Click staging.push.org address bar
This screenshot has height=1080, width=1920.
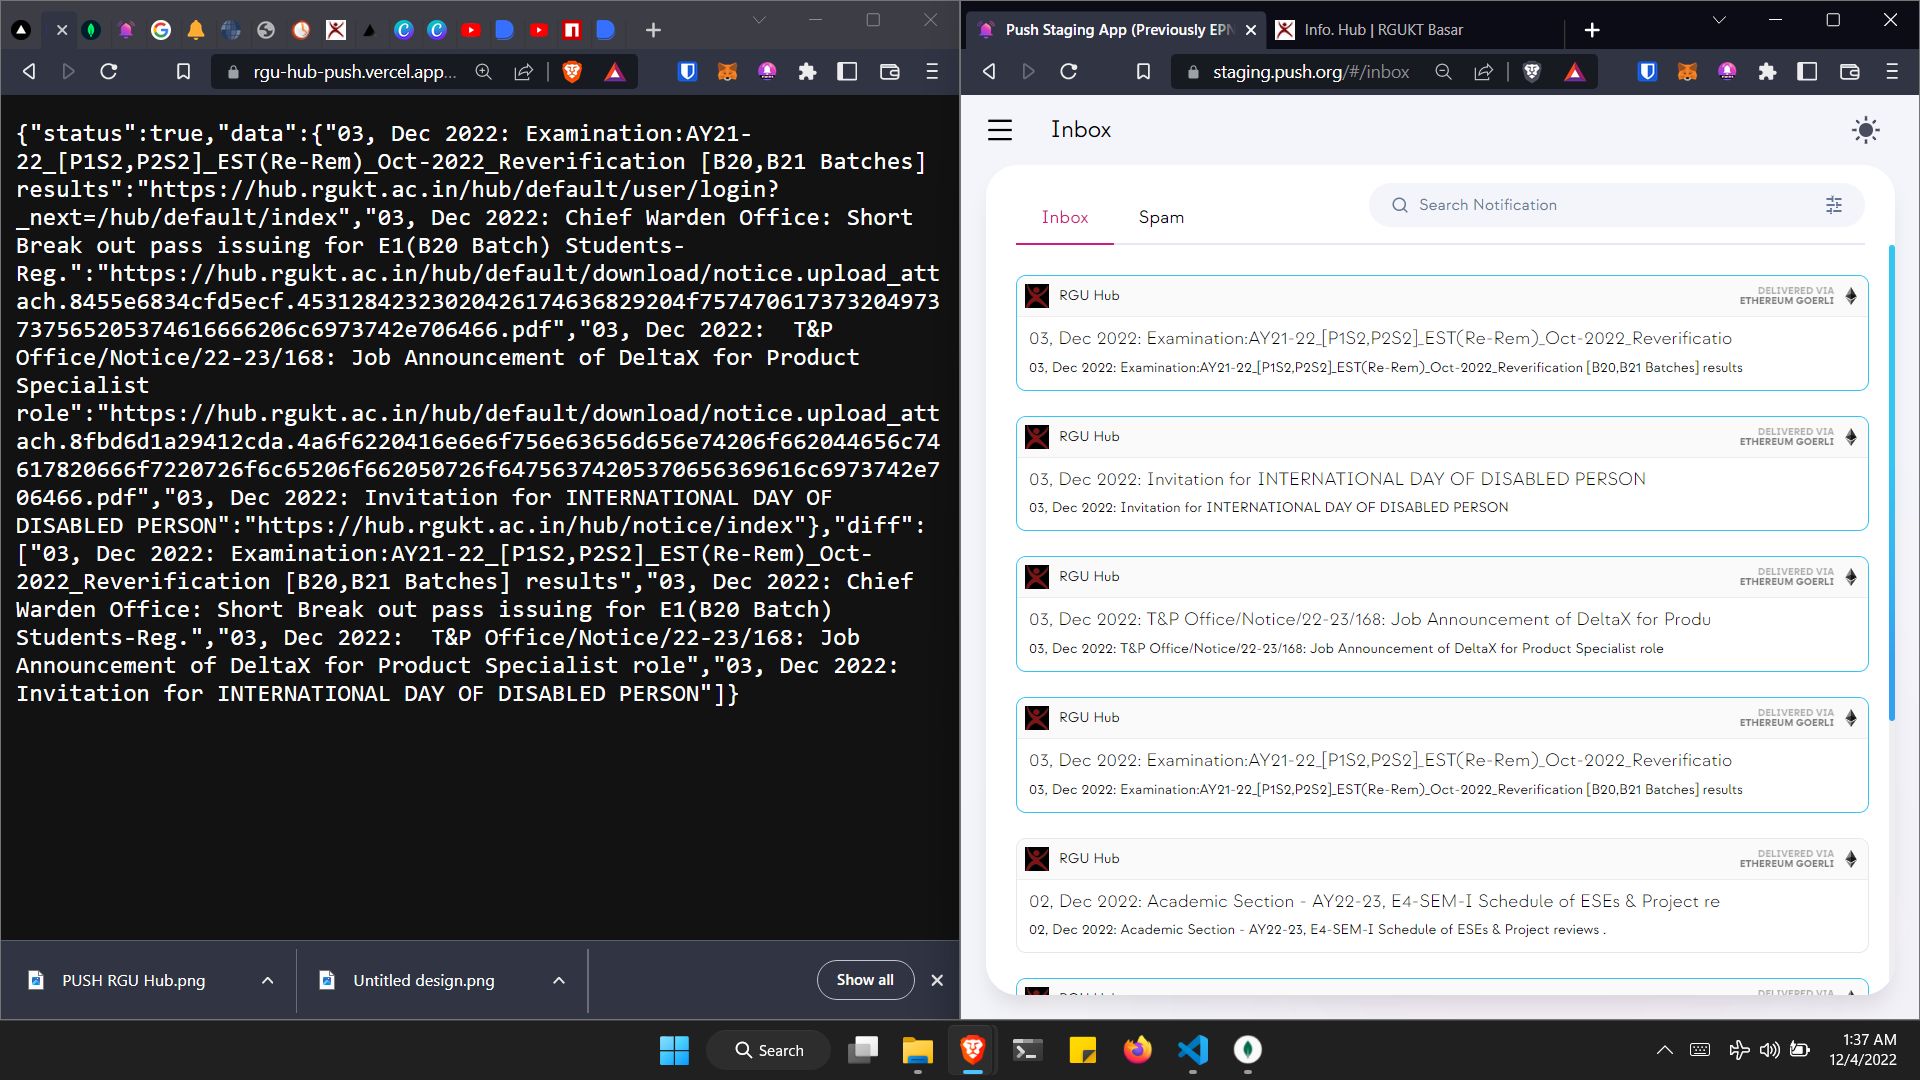[x=1310, y=72]
